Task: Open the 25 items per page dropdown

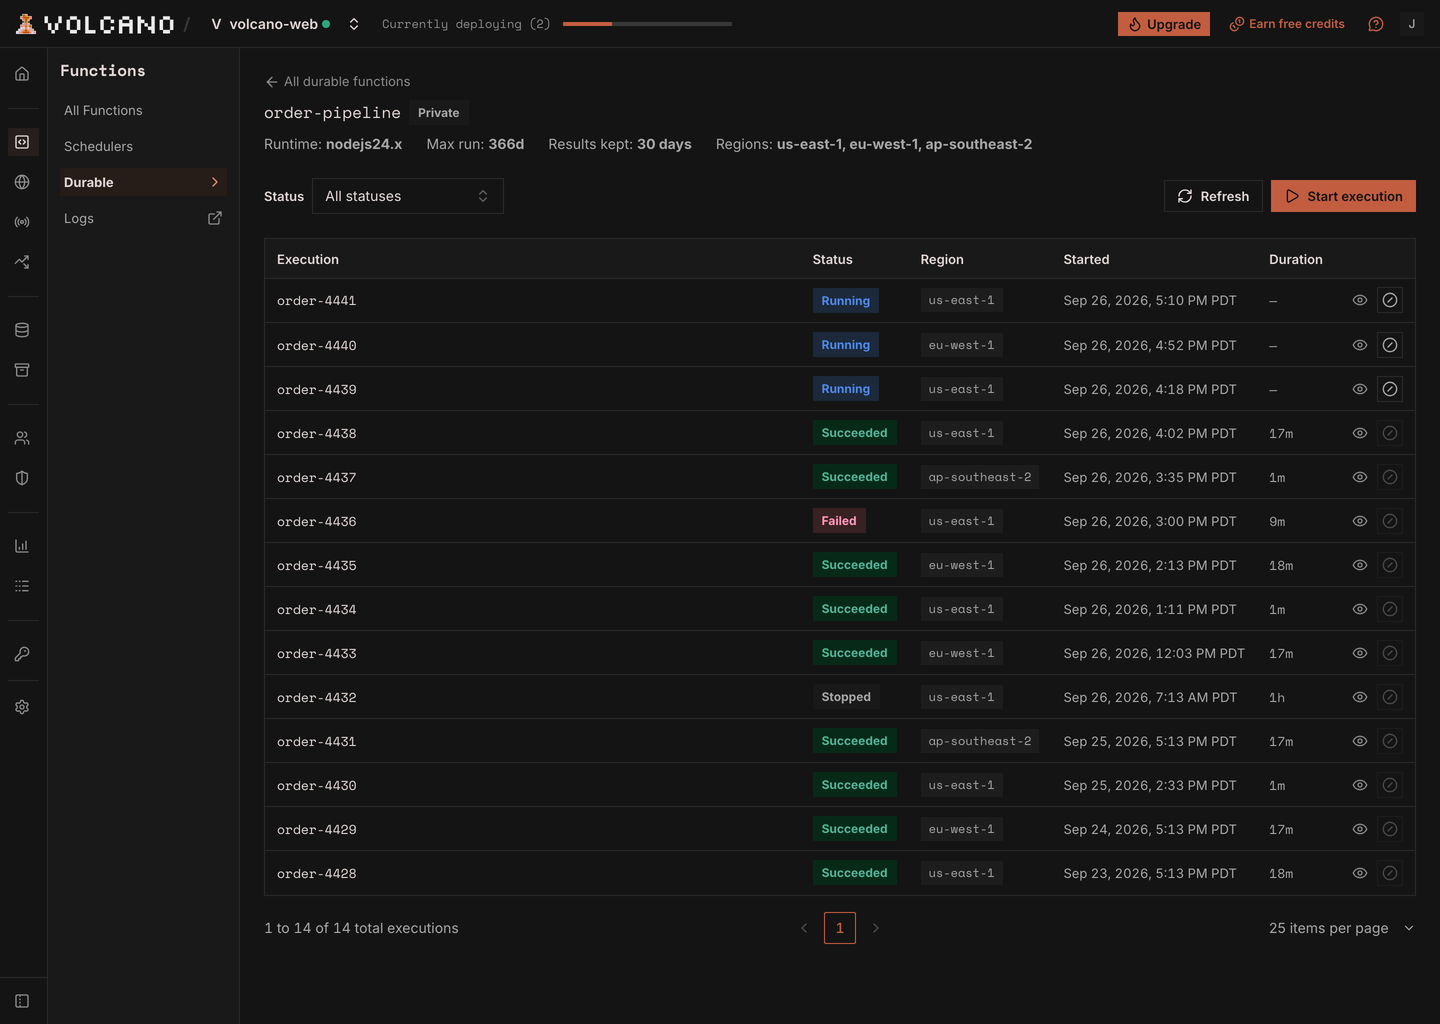Action: (x=1341, y=928)
